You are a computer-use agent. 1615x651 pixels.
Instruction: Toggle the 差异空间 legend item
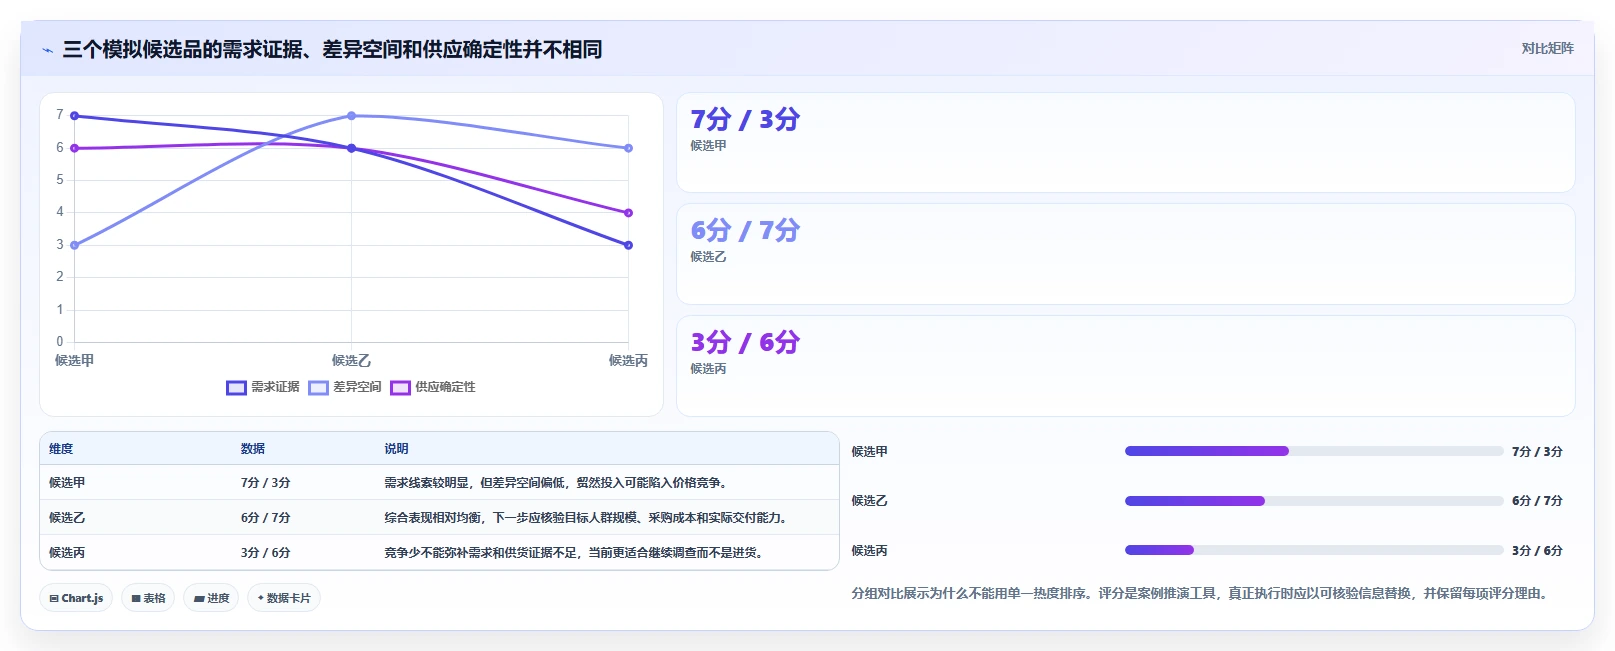tap(345, 387)
